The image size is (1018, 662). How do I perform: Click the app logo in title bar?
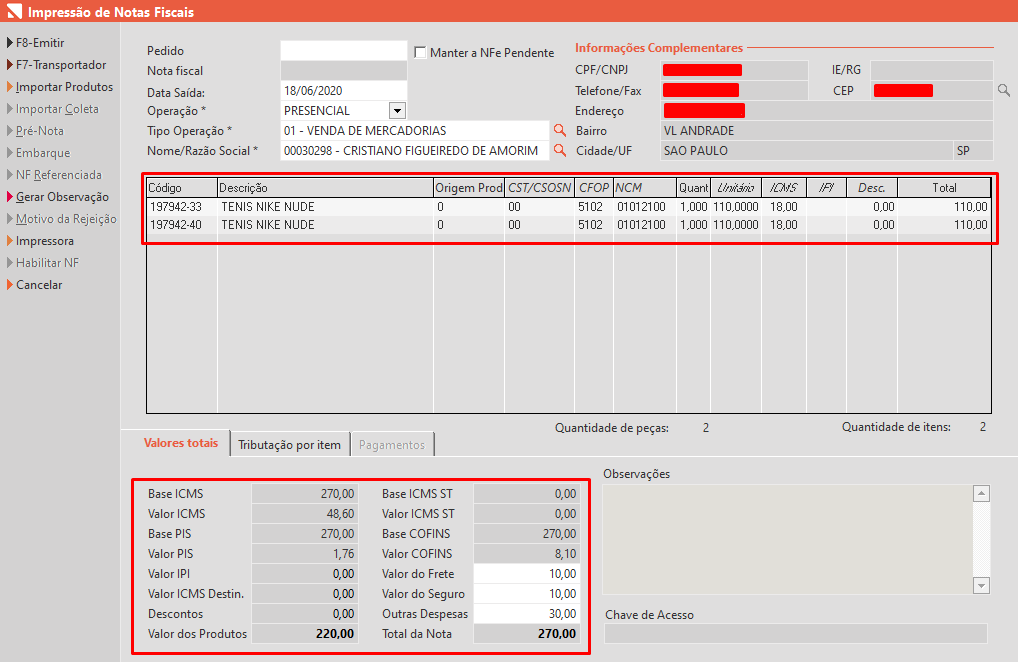pos(14,11)
